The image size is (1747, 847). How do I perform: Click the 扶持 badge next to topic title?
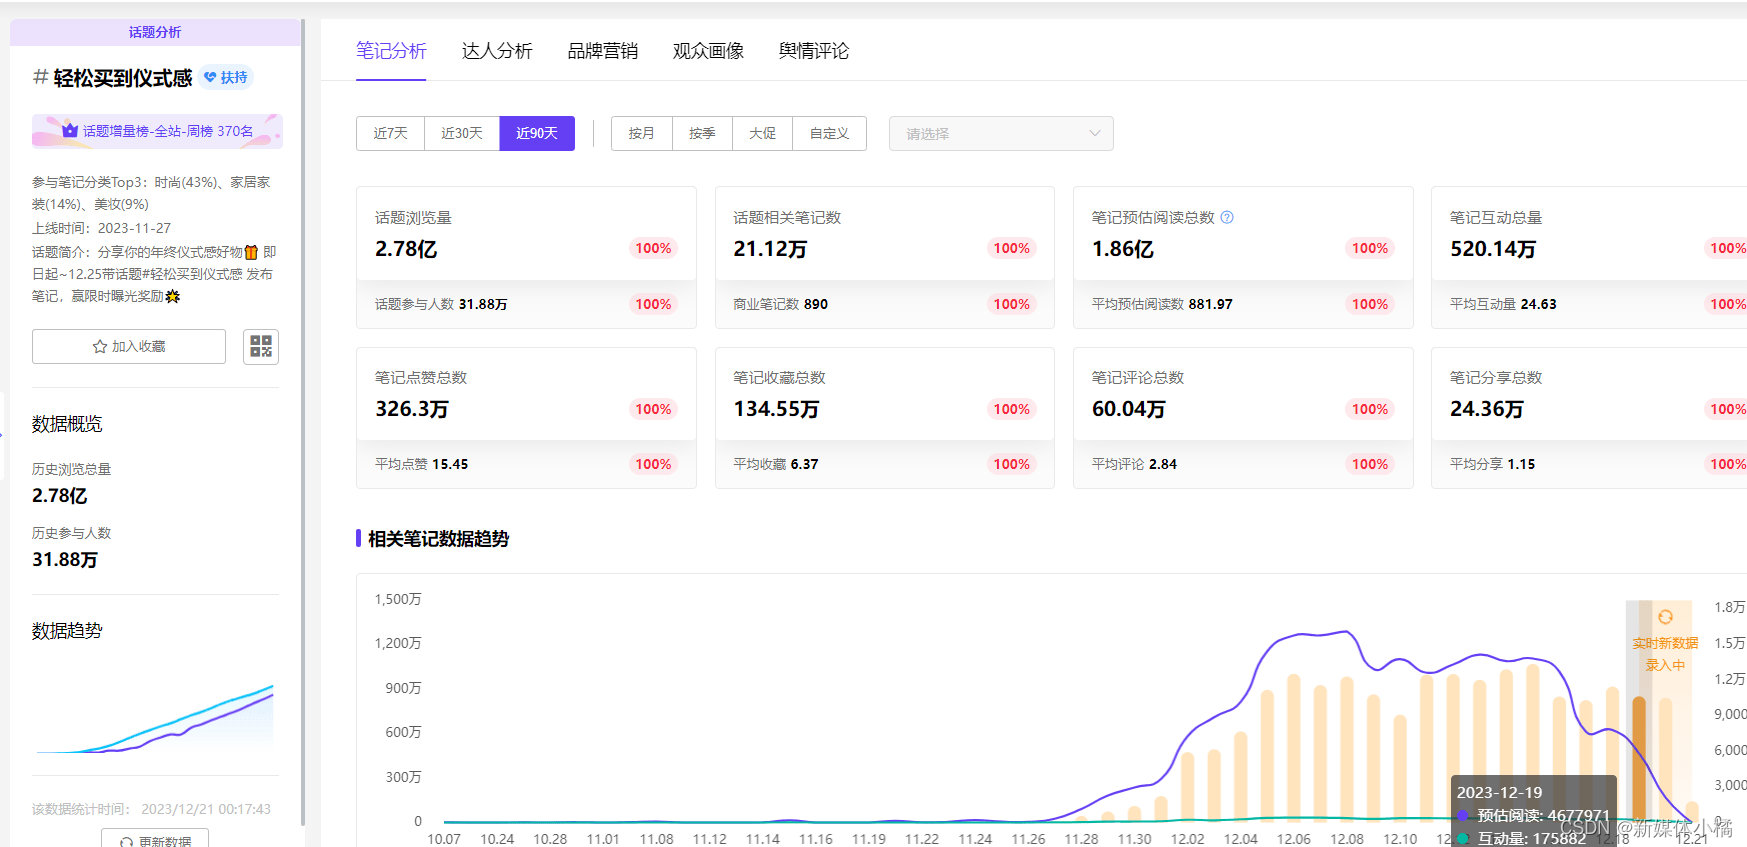coord(226,77)
